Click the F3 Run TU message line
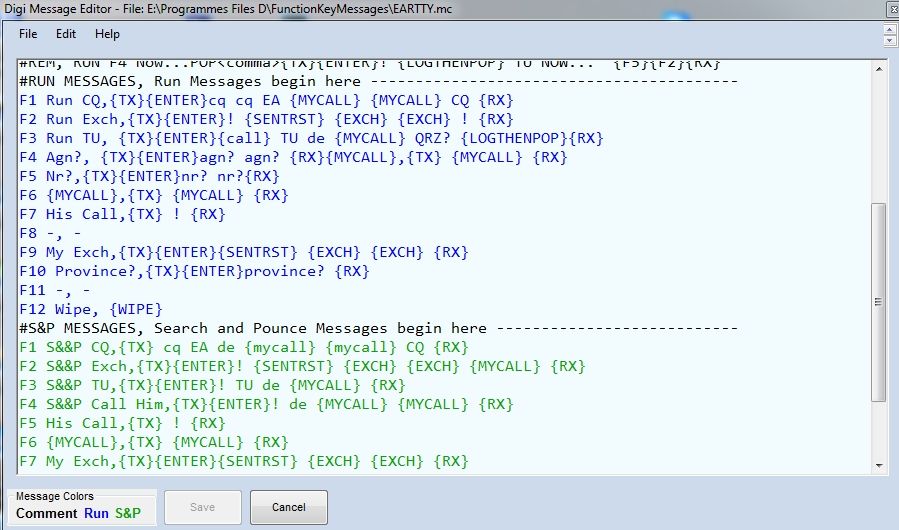This screenshot has height=530, width=899. coord(311,138)
